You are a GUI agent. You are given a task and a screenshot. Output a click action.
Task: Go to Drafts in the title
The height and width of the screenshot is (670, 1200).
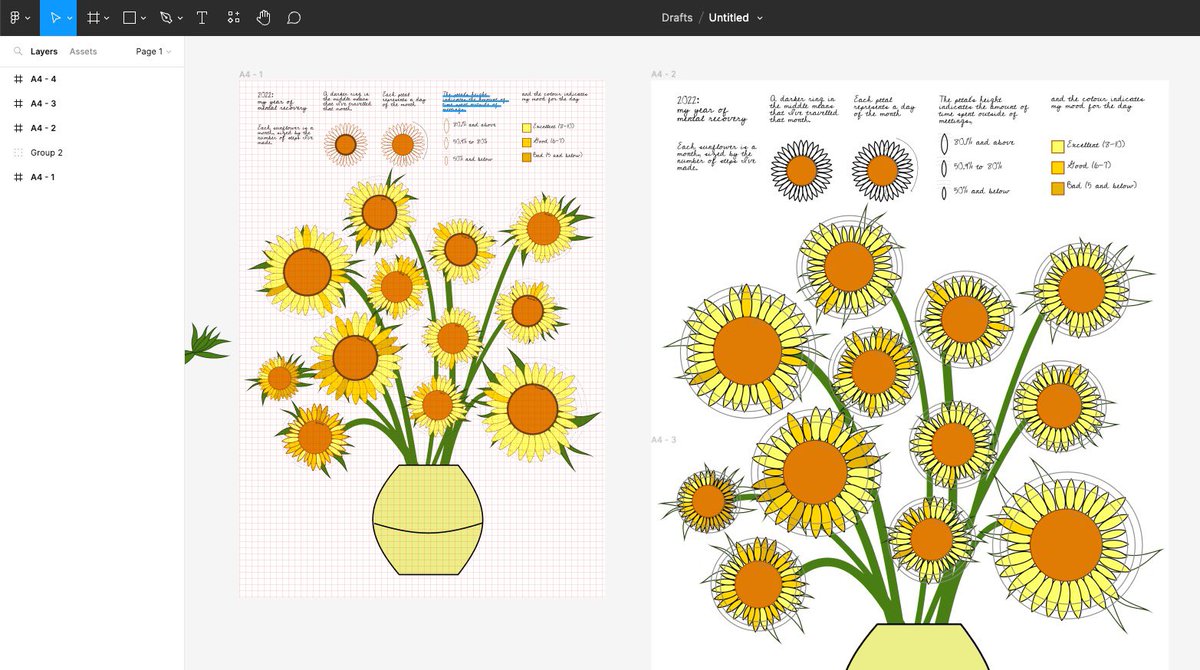[677, 18]
